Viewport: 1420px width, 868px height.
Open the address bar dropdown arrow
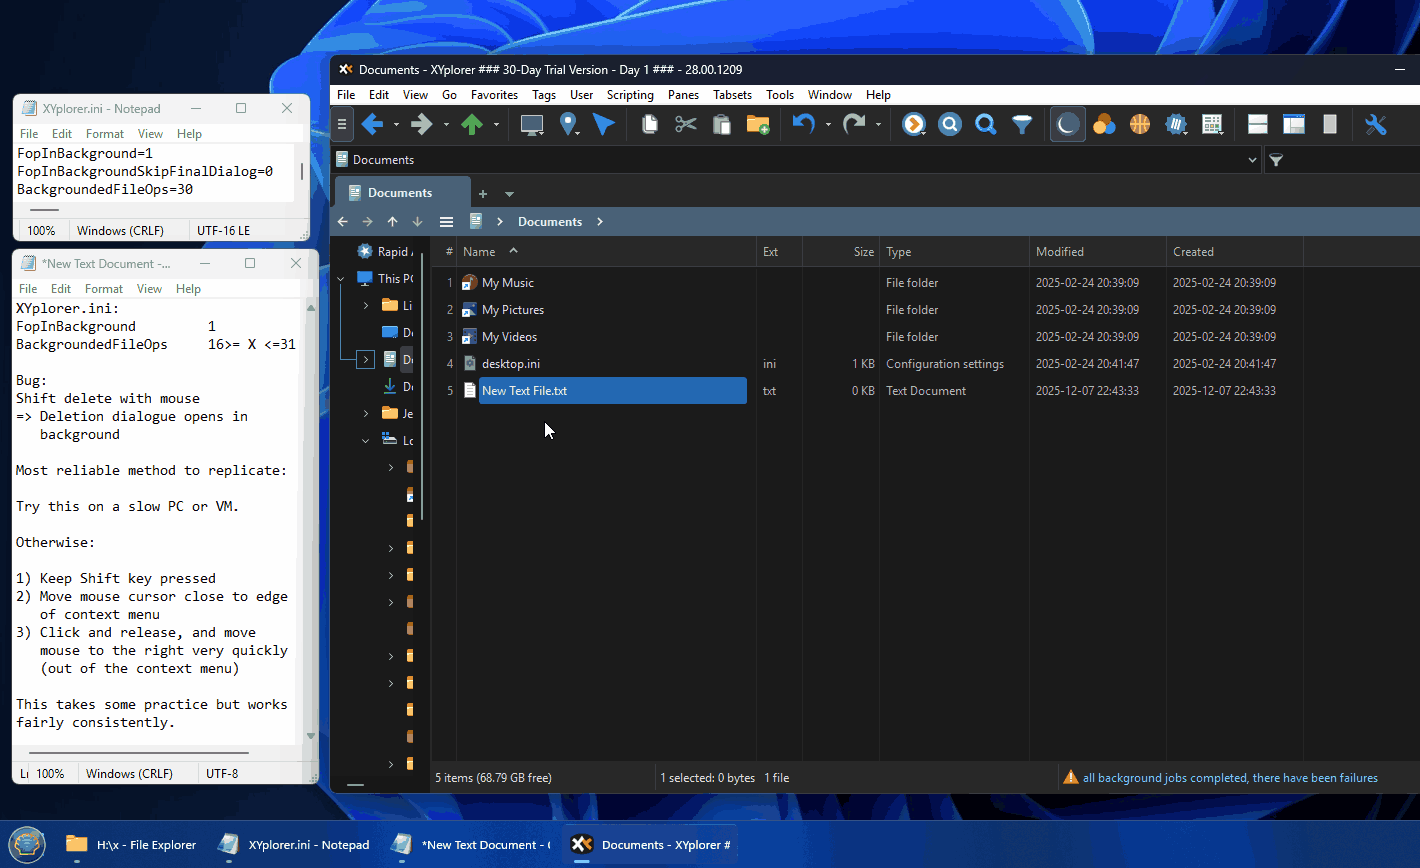(x=1253, y=160)
